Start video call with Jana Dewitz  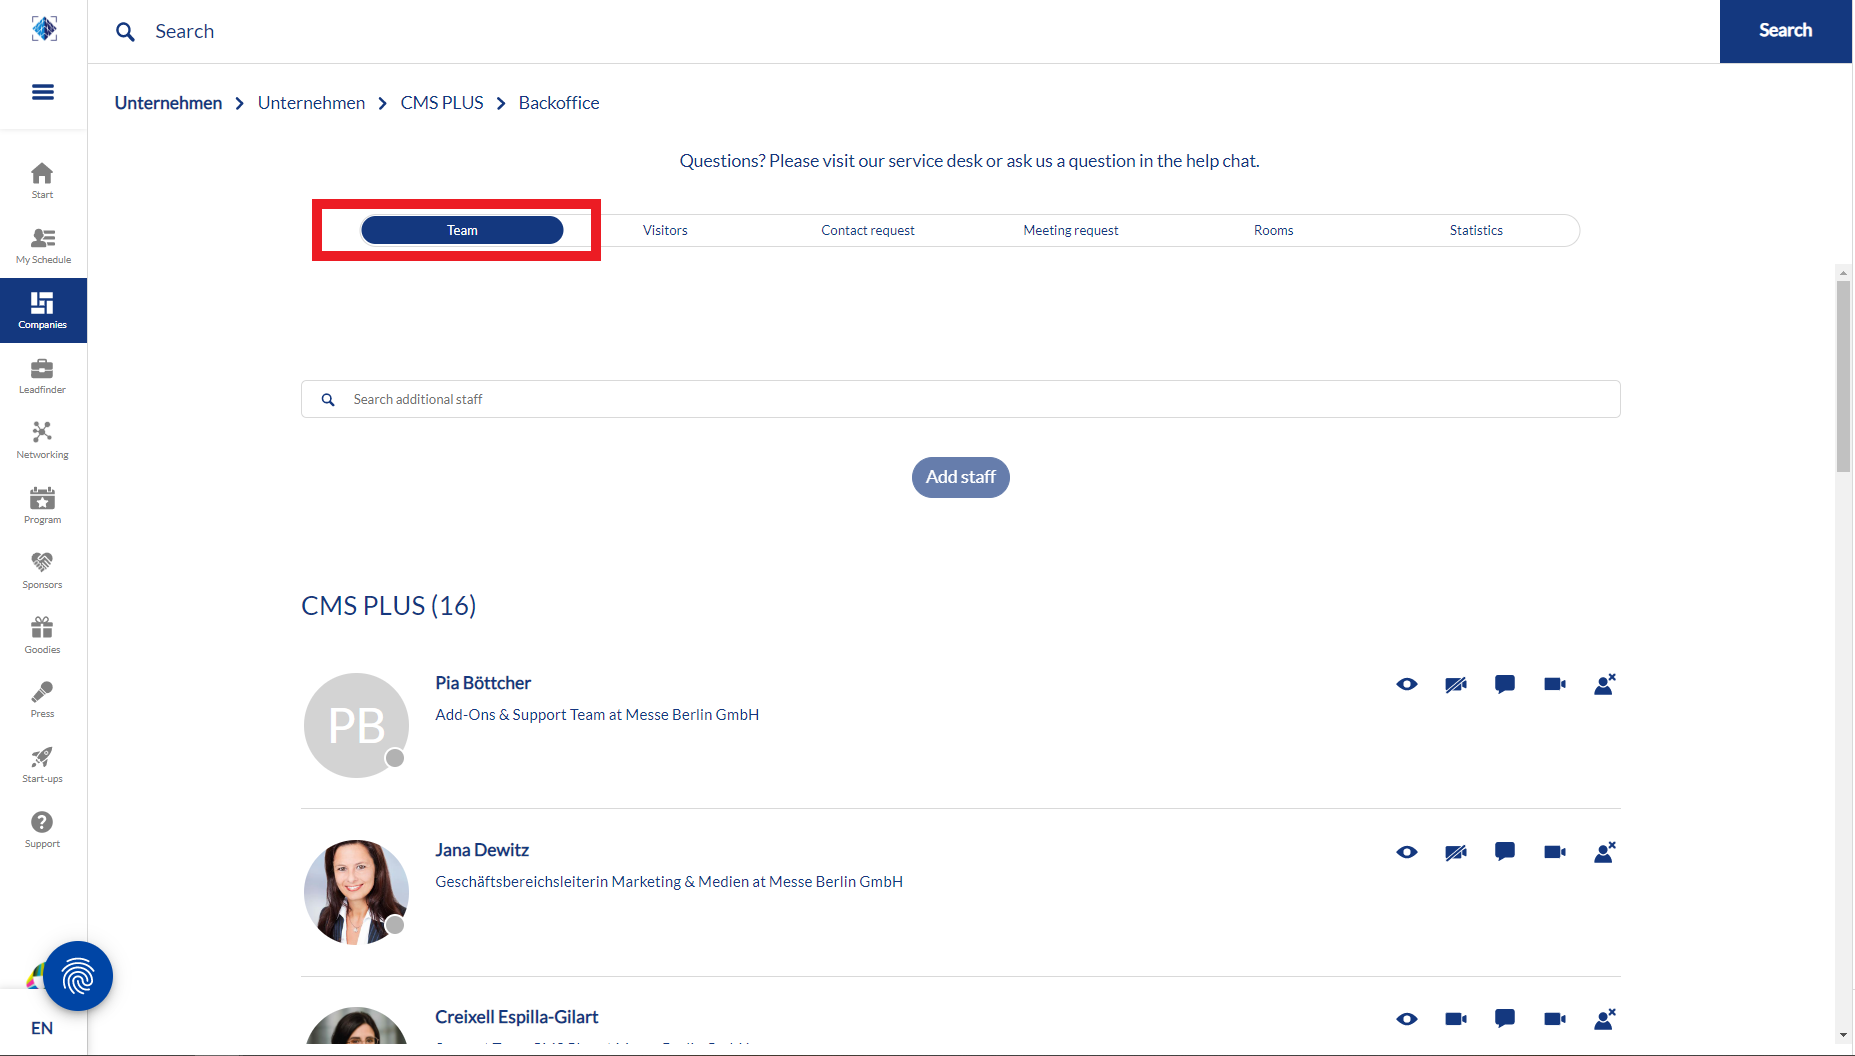(1555, 852)
